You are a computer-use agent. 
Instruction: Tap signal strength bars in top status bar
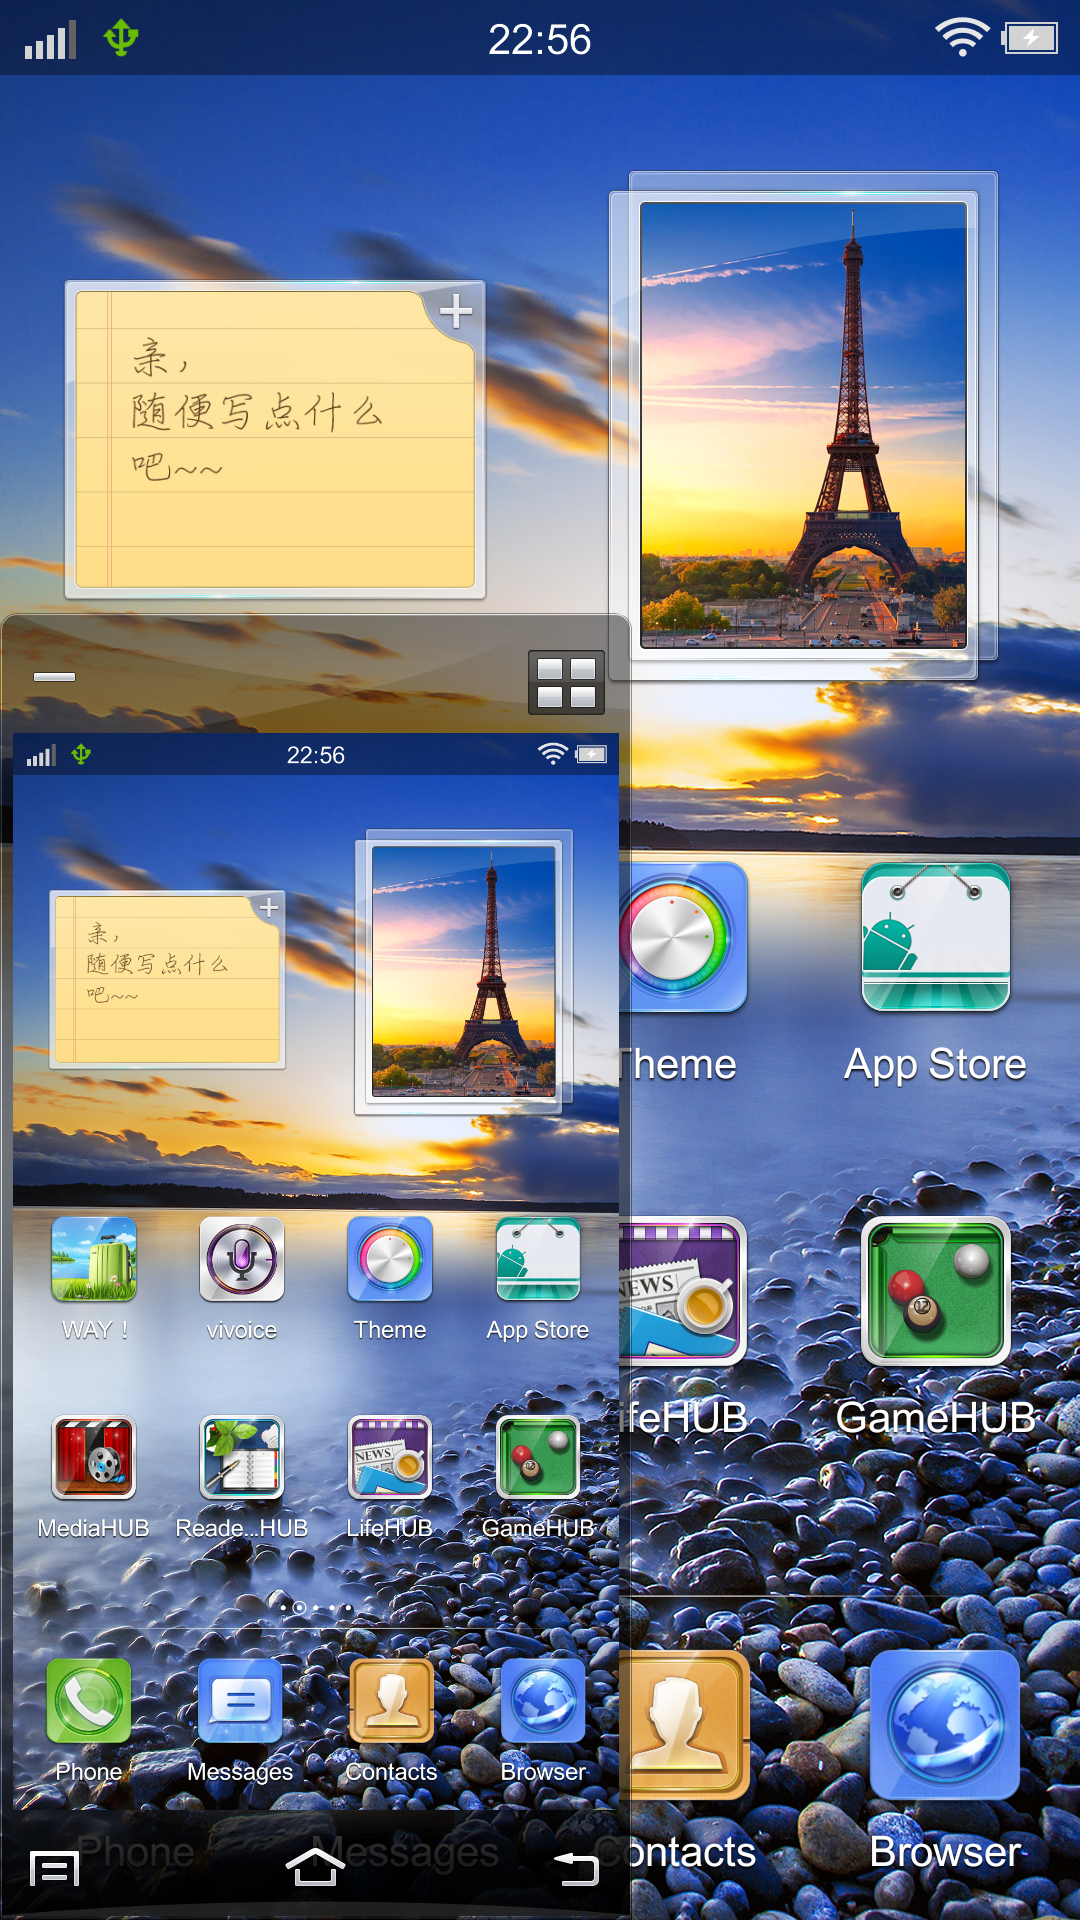pyautogui.click(x=51, y=41)
